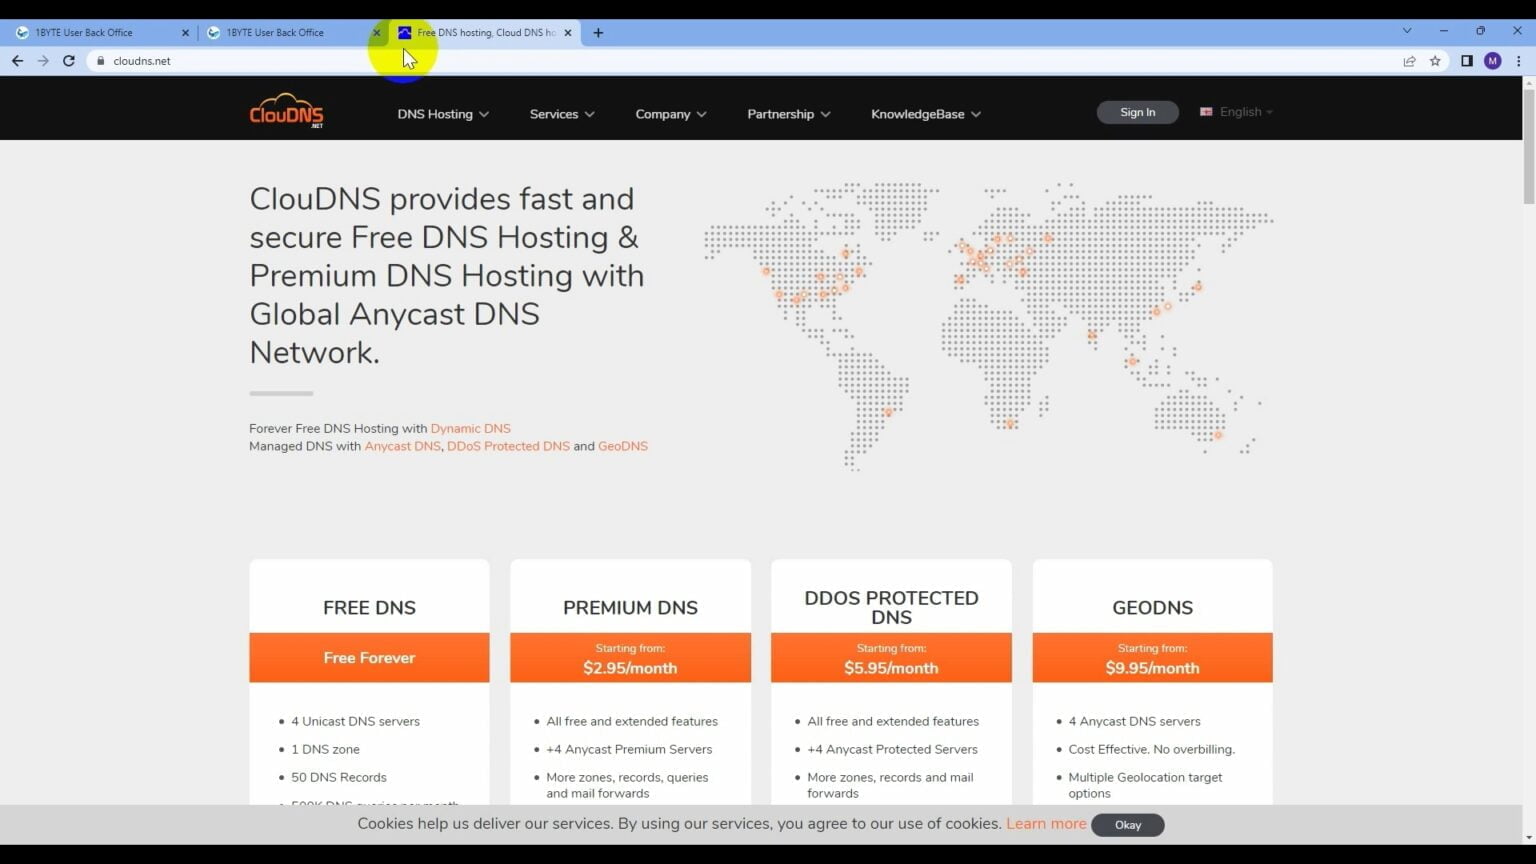
Task: Click the browser back arrow icon
Action: 17,61
